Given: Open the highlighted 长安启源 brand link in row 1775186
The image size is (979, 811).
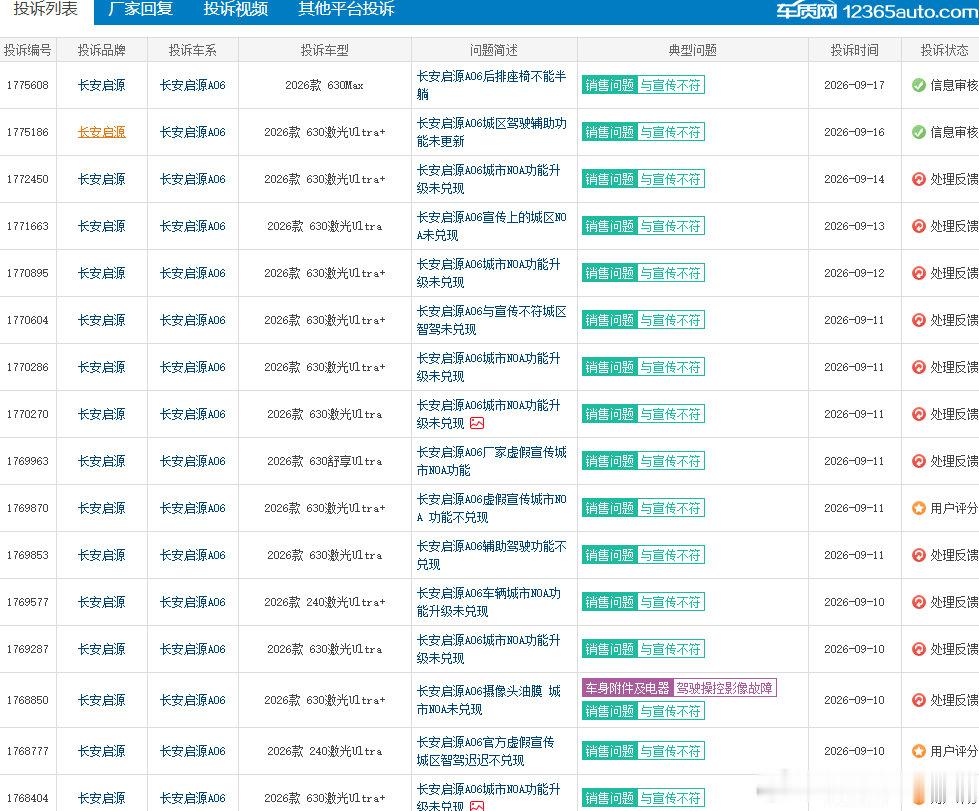Looking at the screenshot, I should (x=102, y=132).
